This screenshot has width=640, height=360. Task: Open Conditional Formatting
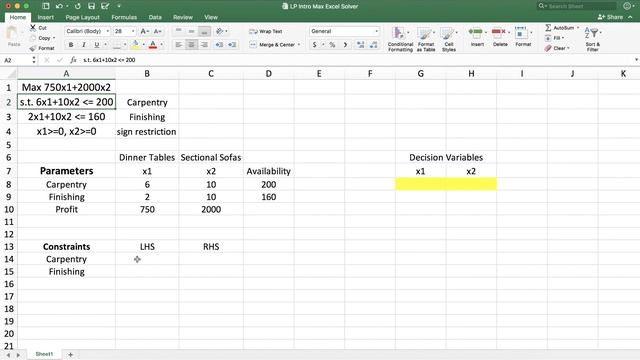400,39
